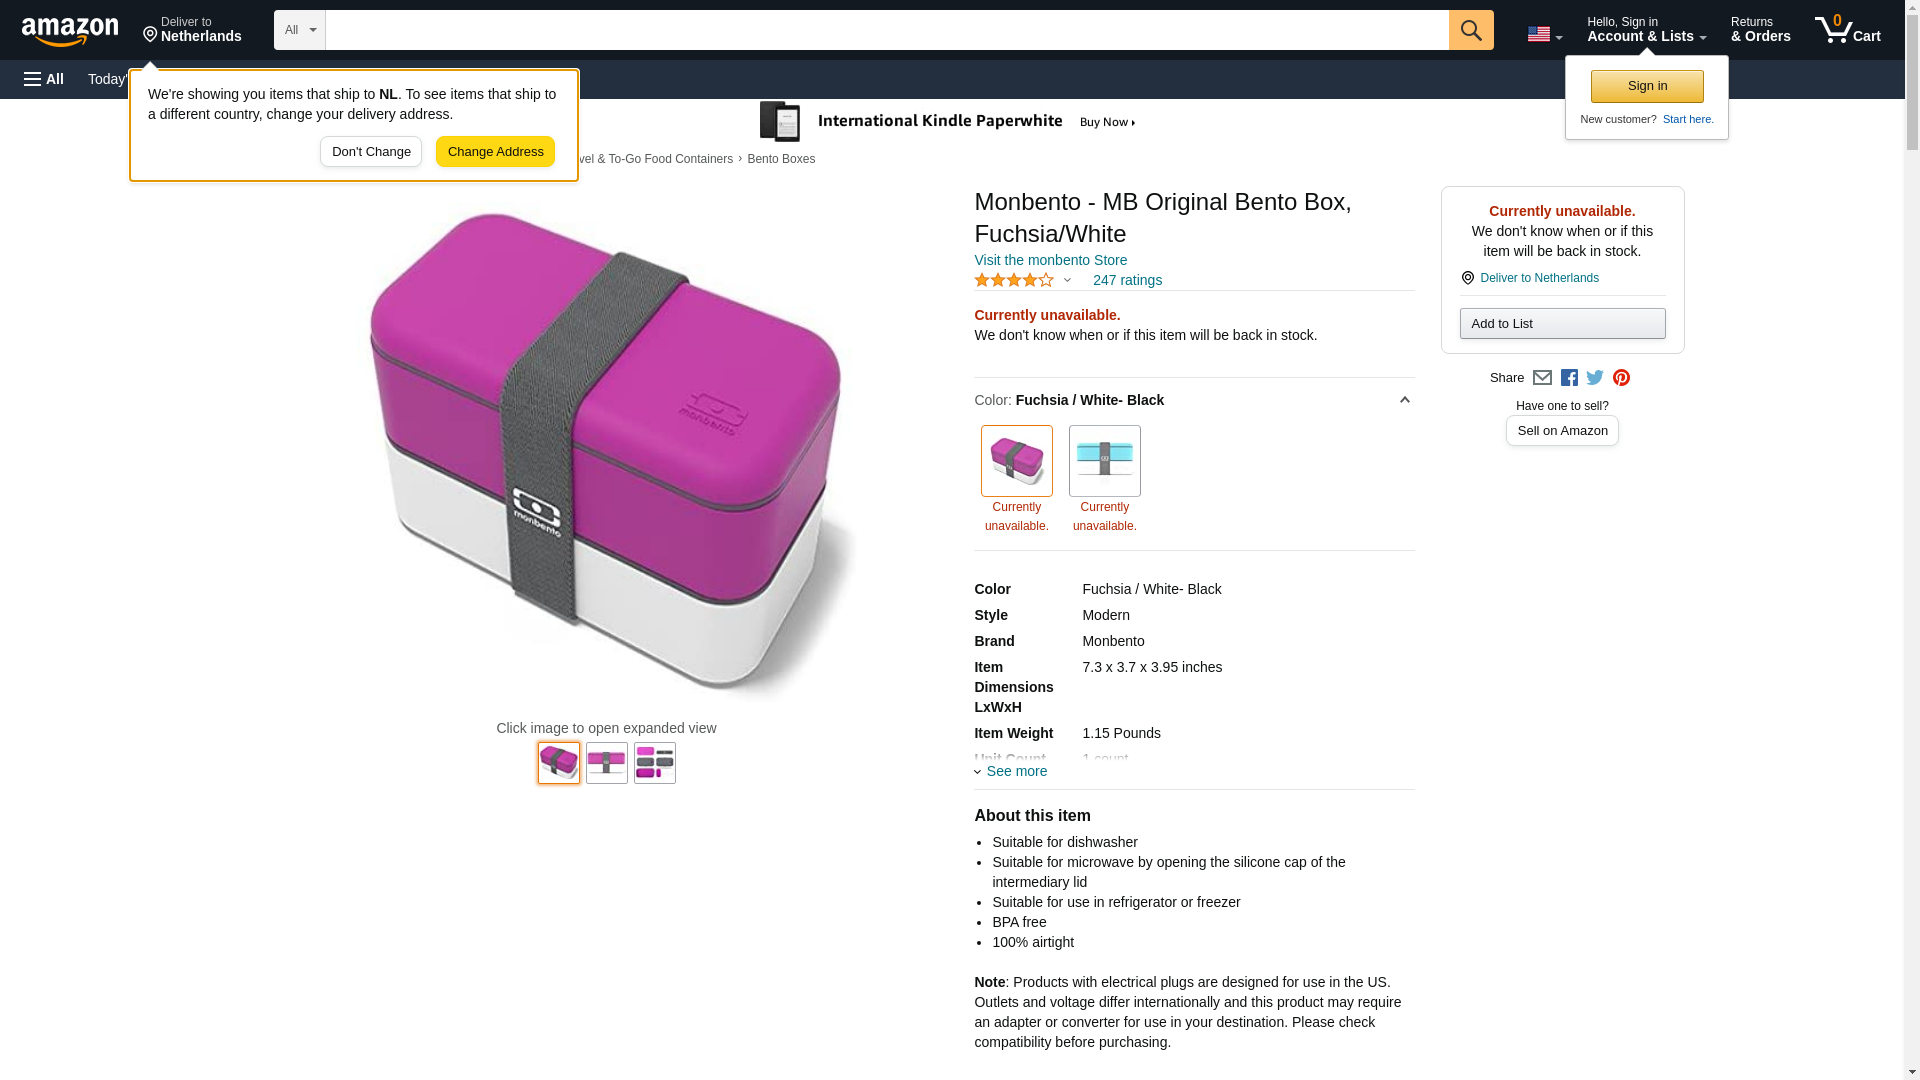
Task: Share product on Facebook
Action: click(x=1569, y=378)
